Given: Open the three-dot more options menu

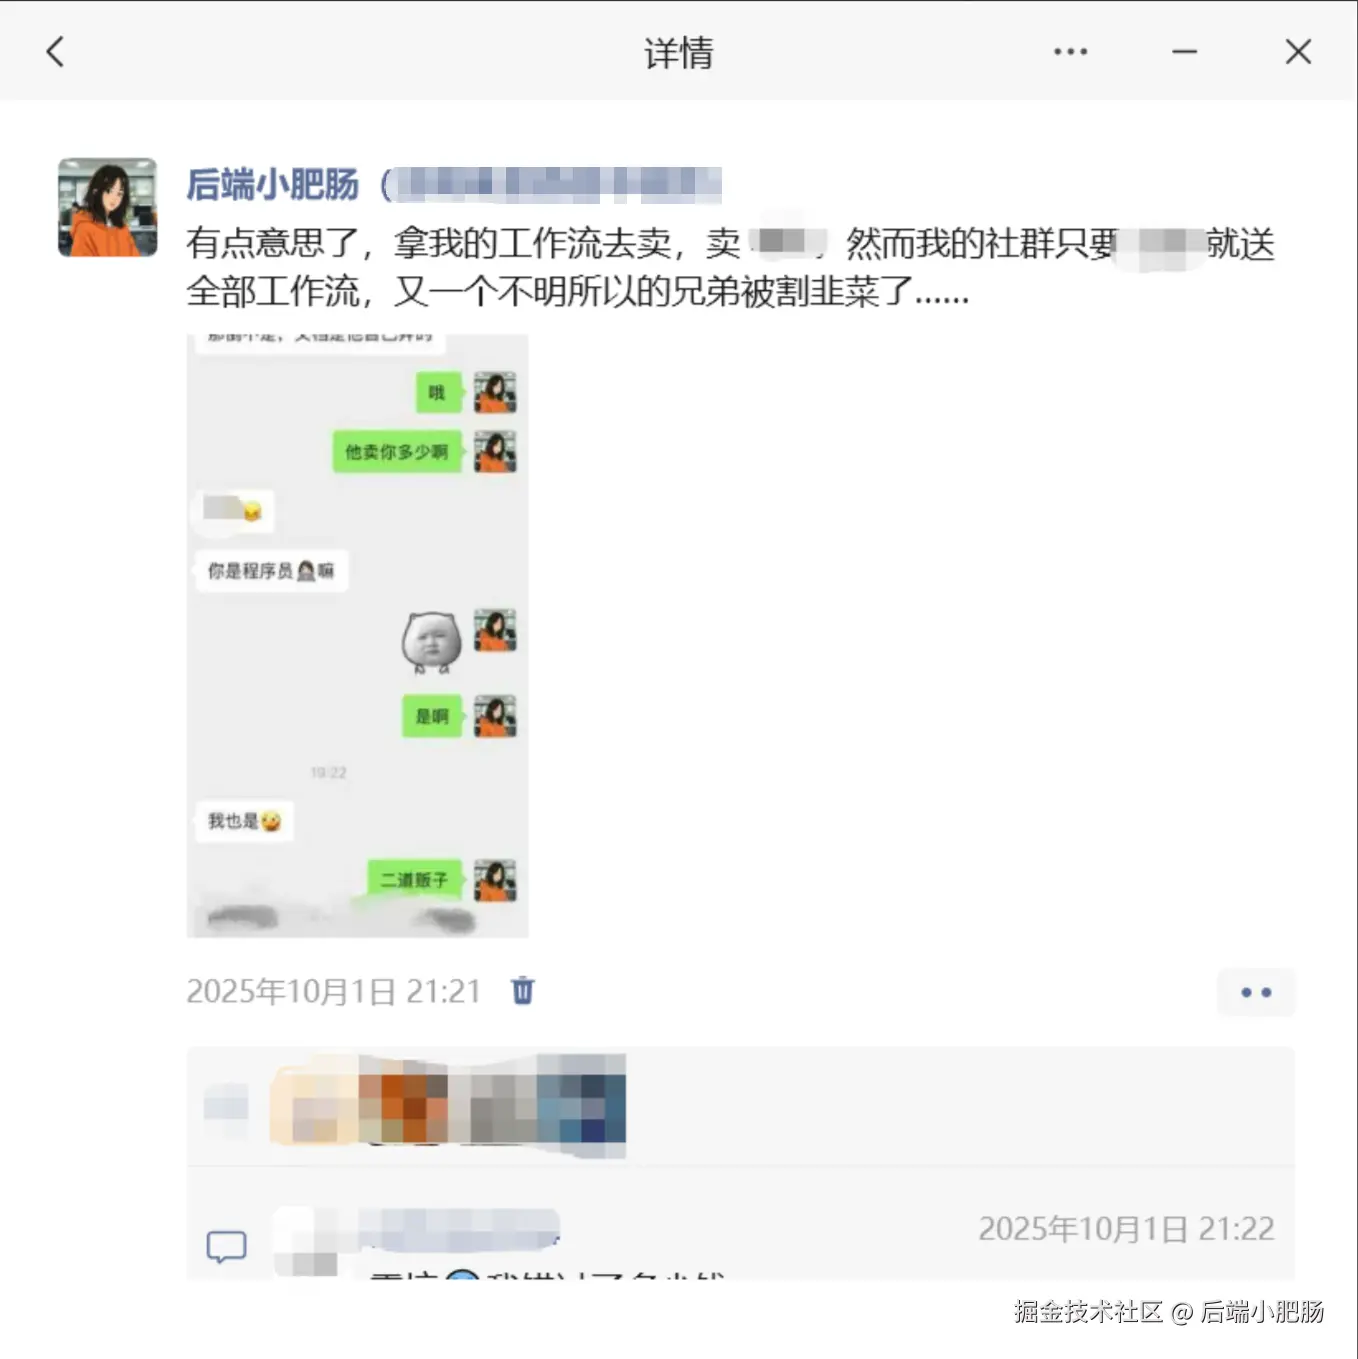Looking at the screenshot, I should [x=1070, y=52].
